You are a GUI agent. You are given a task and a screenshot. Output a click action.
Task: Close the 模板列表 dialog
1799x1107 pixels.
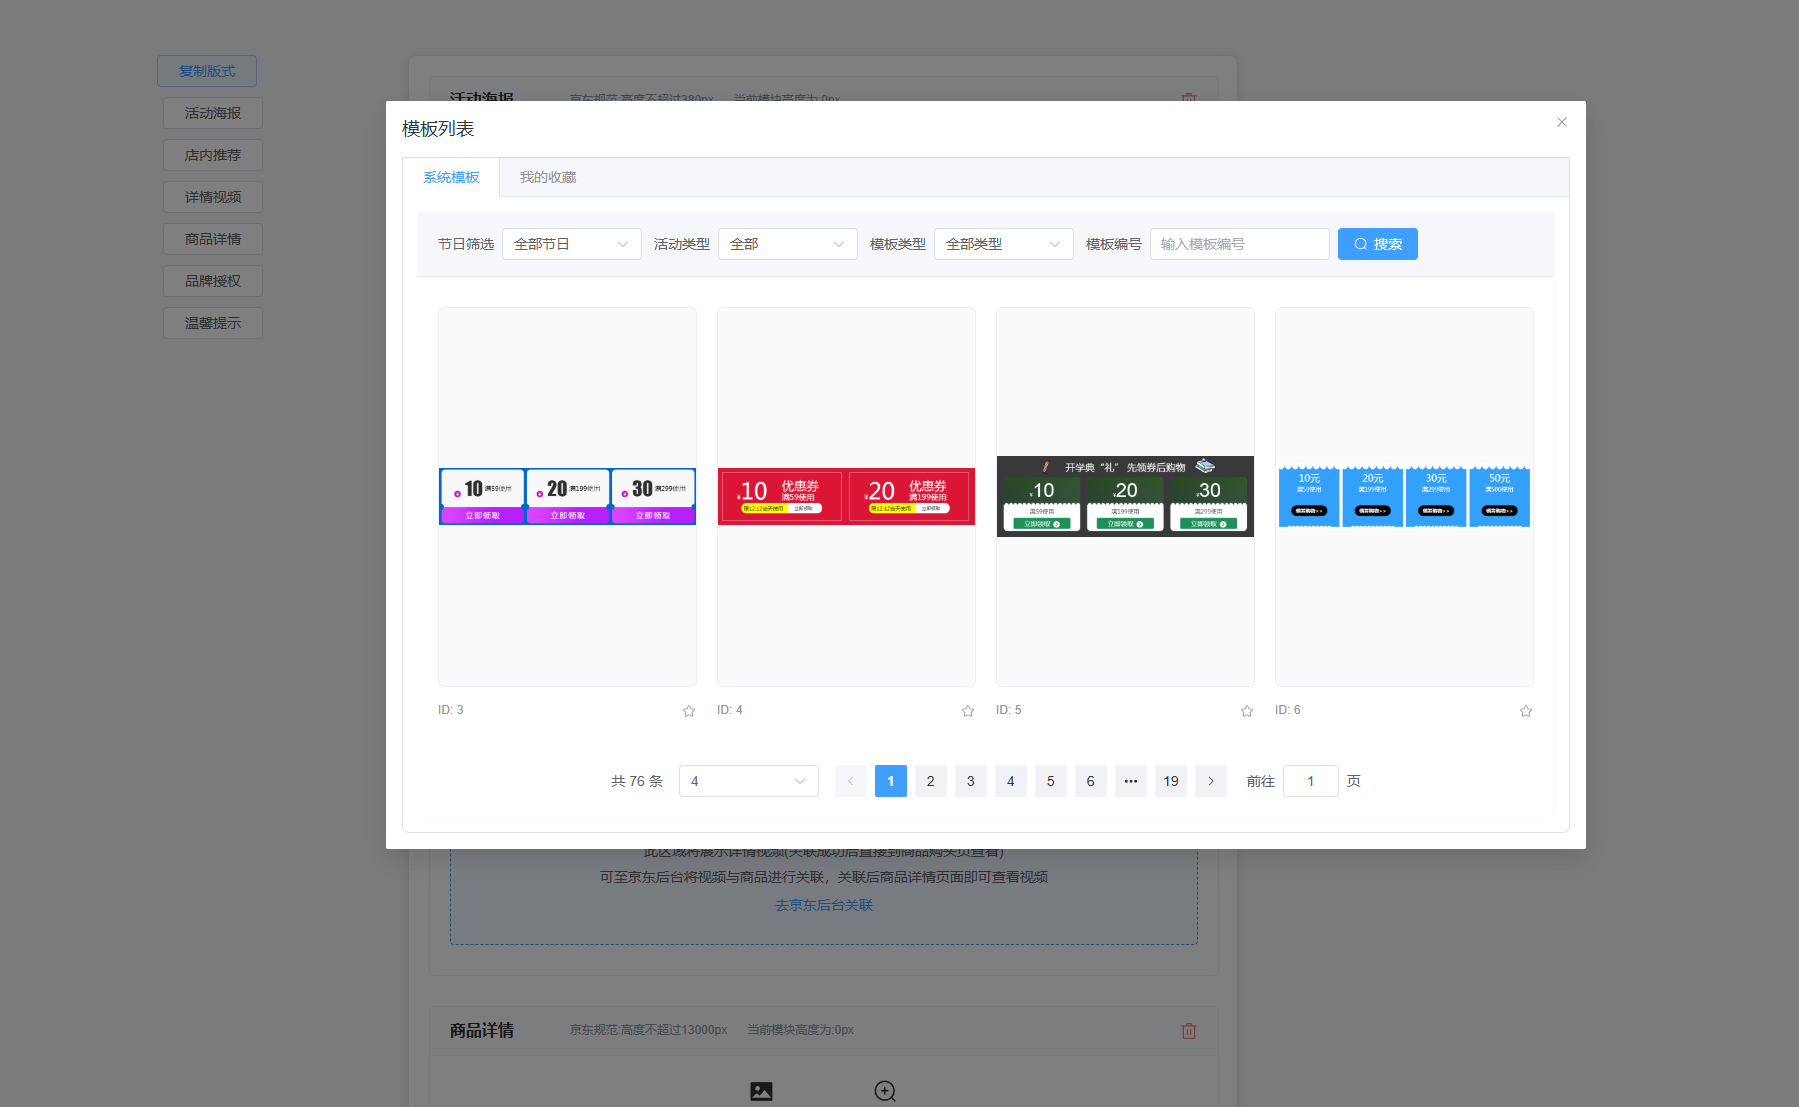(x=1561, y=122)
